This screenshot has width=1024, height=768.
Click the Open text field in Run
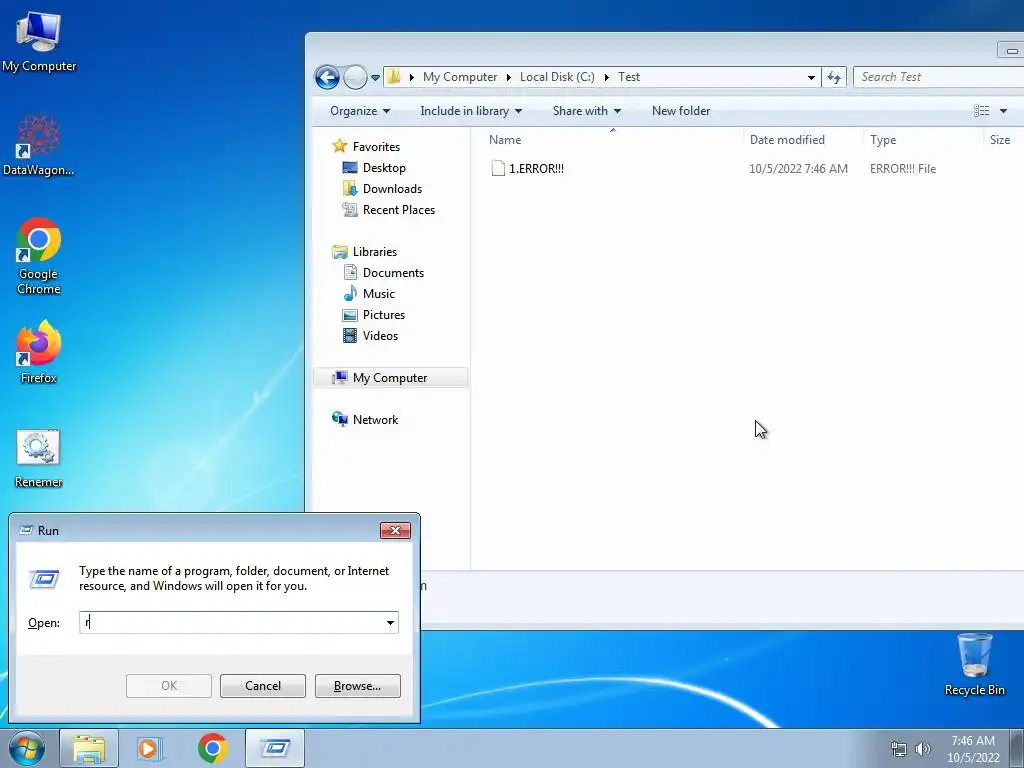[x=231, y=622]
